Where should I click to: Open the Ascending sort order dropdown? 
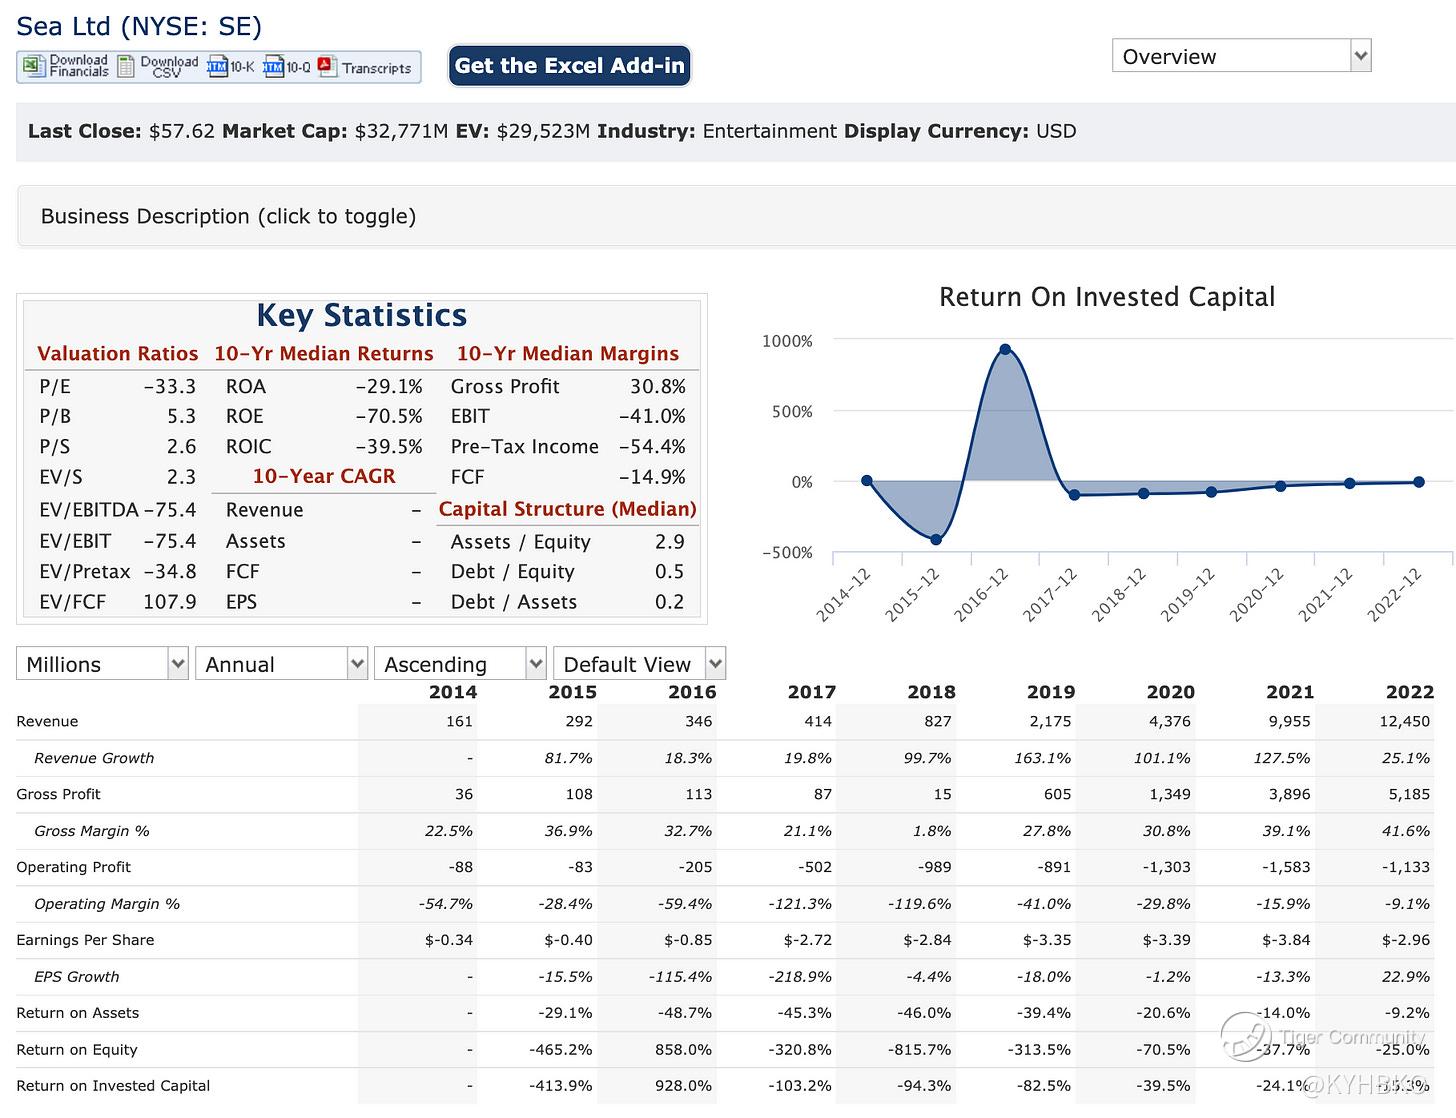[x=460, y=664]
